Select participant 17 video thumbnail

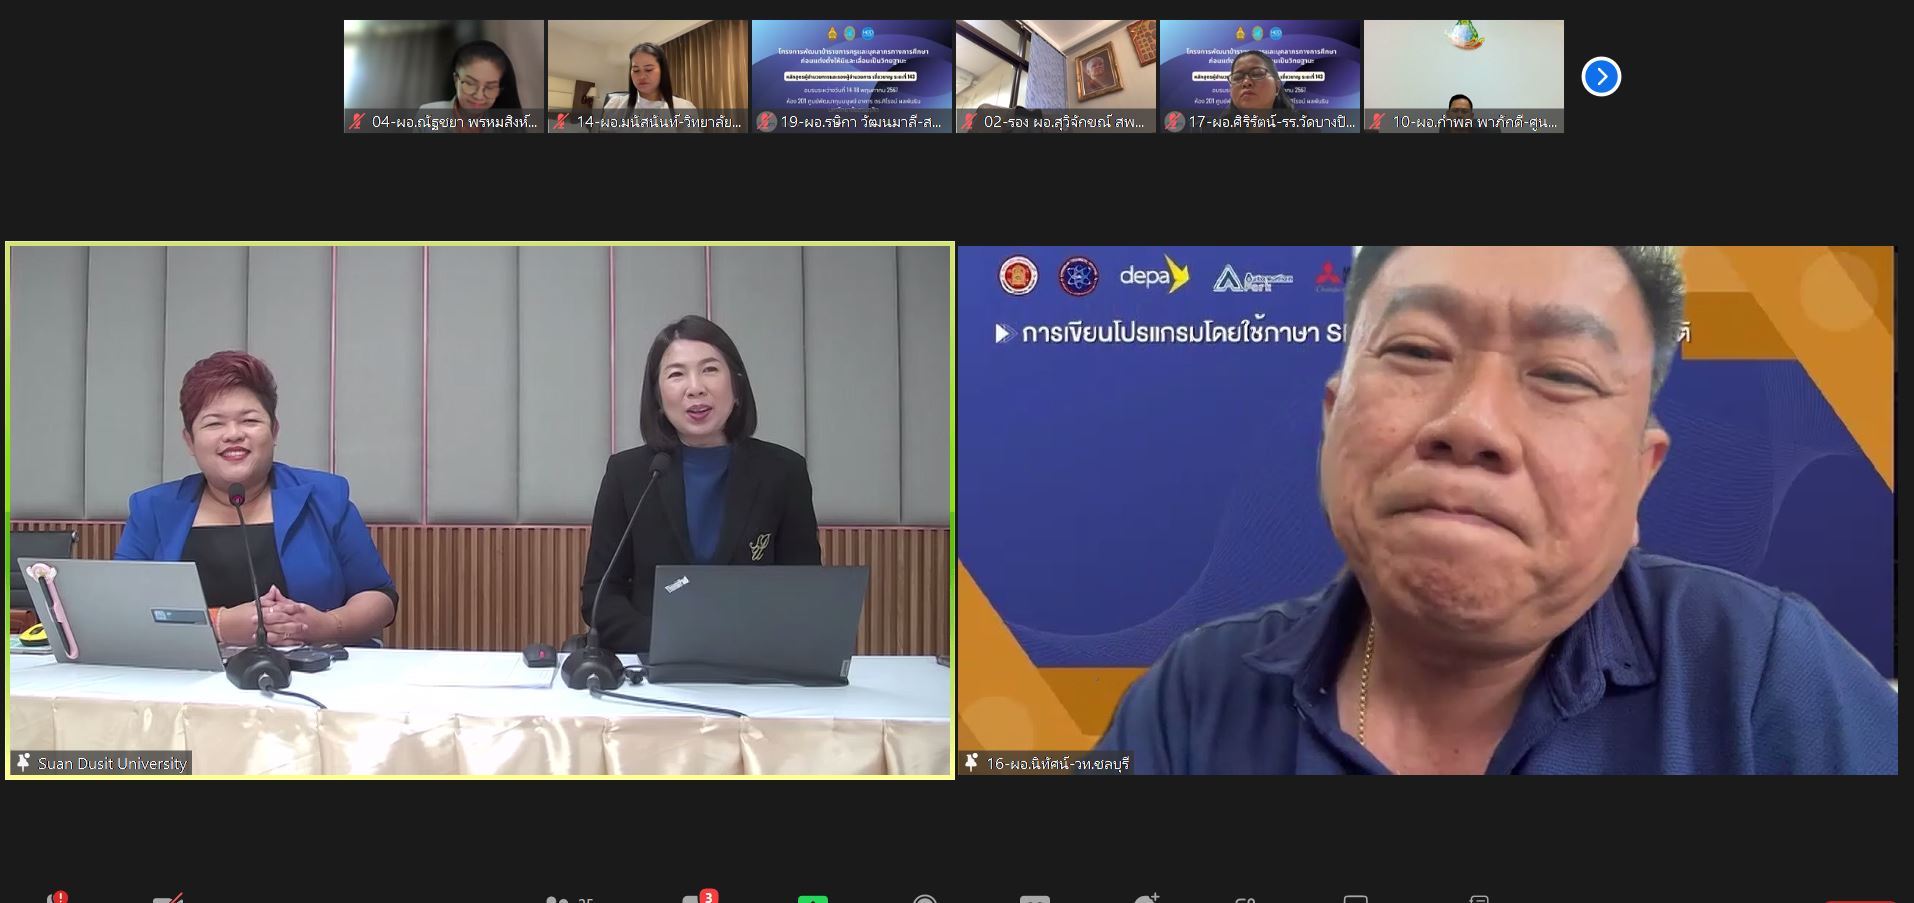[x=1259, y=67]
